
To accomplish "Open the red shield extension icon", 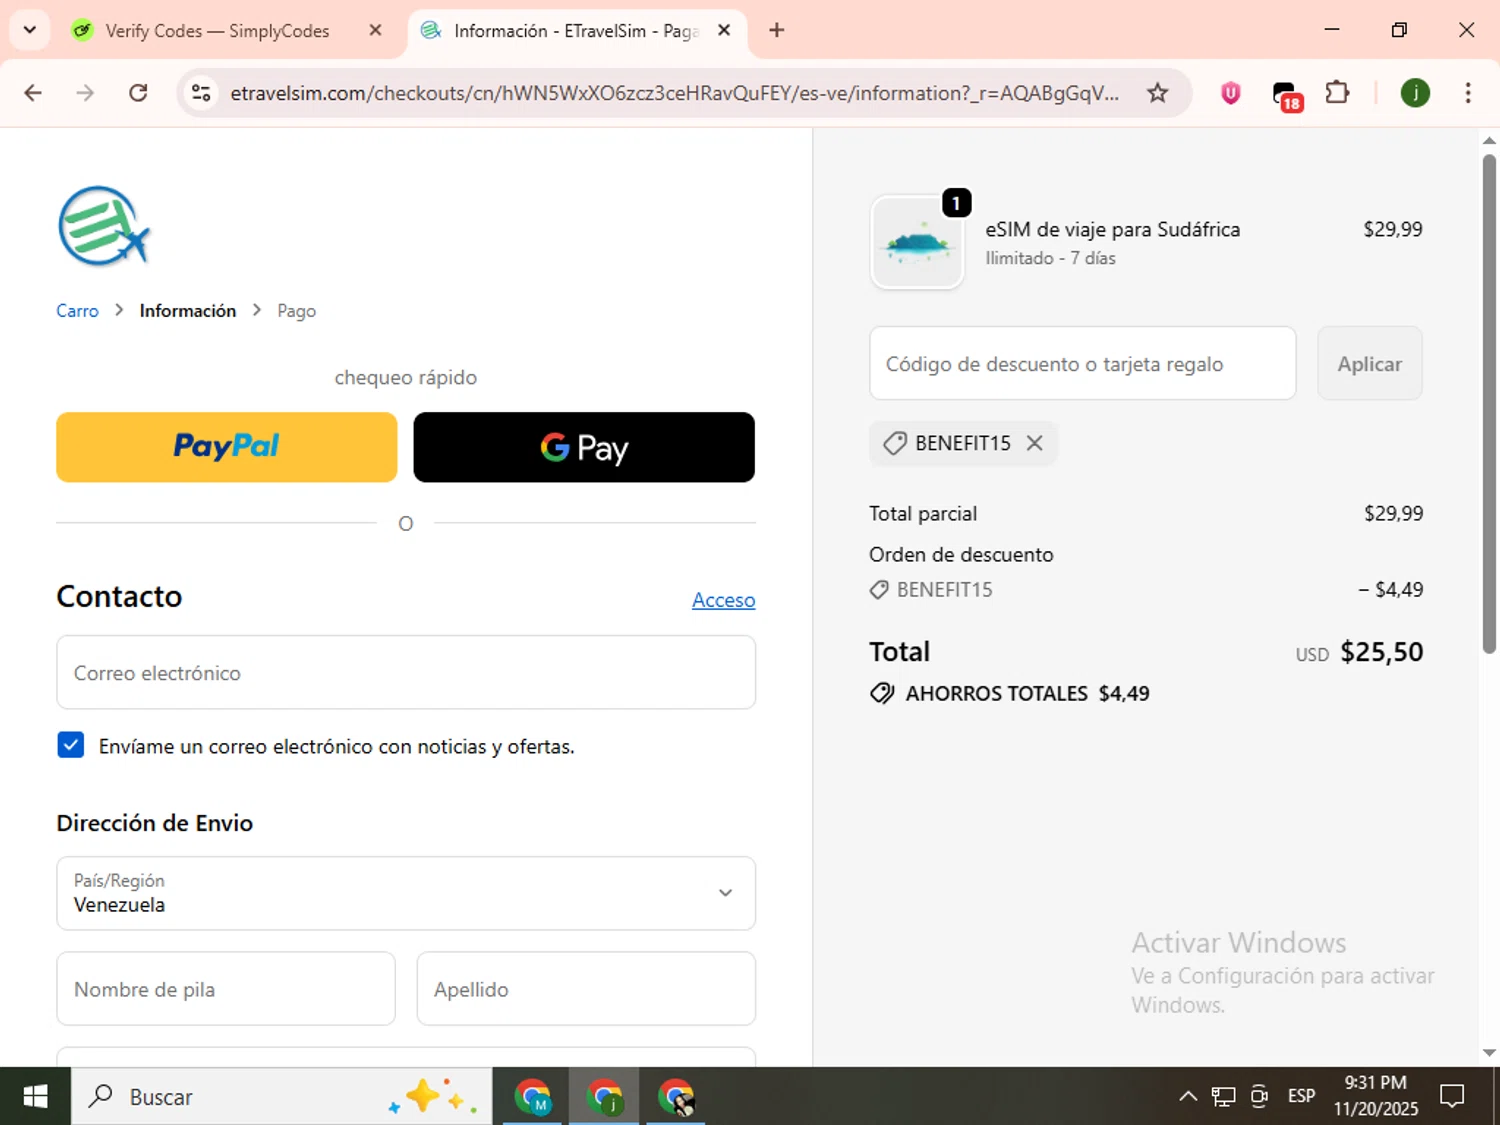I will pos(1230,93).
